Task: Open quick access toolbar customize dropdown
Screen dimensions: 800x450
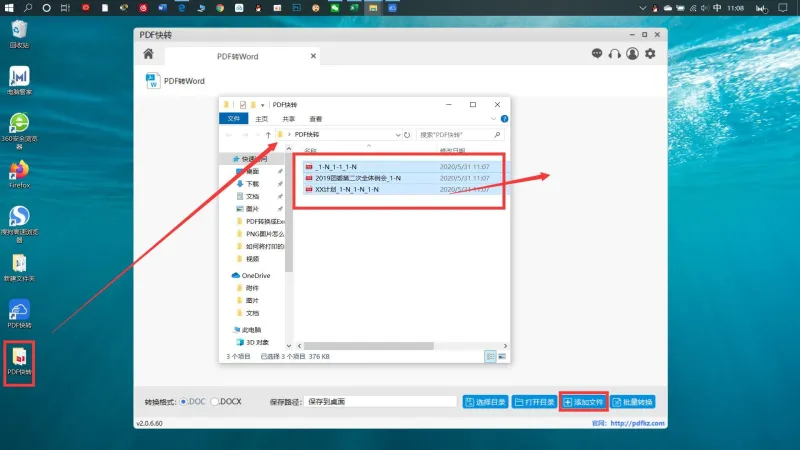Action: pyautogui.click(x=263, y=105)
